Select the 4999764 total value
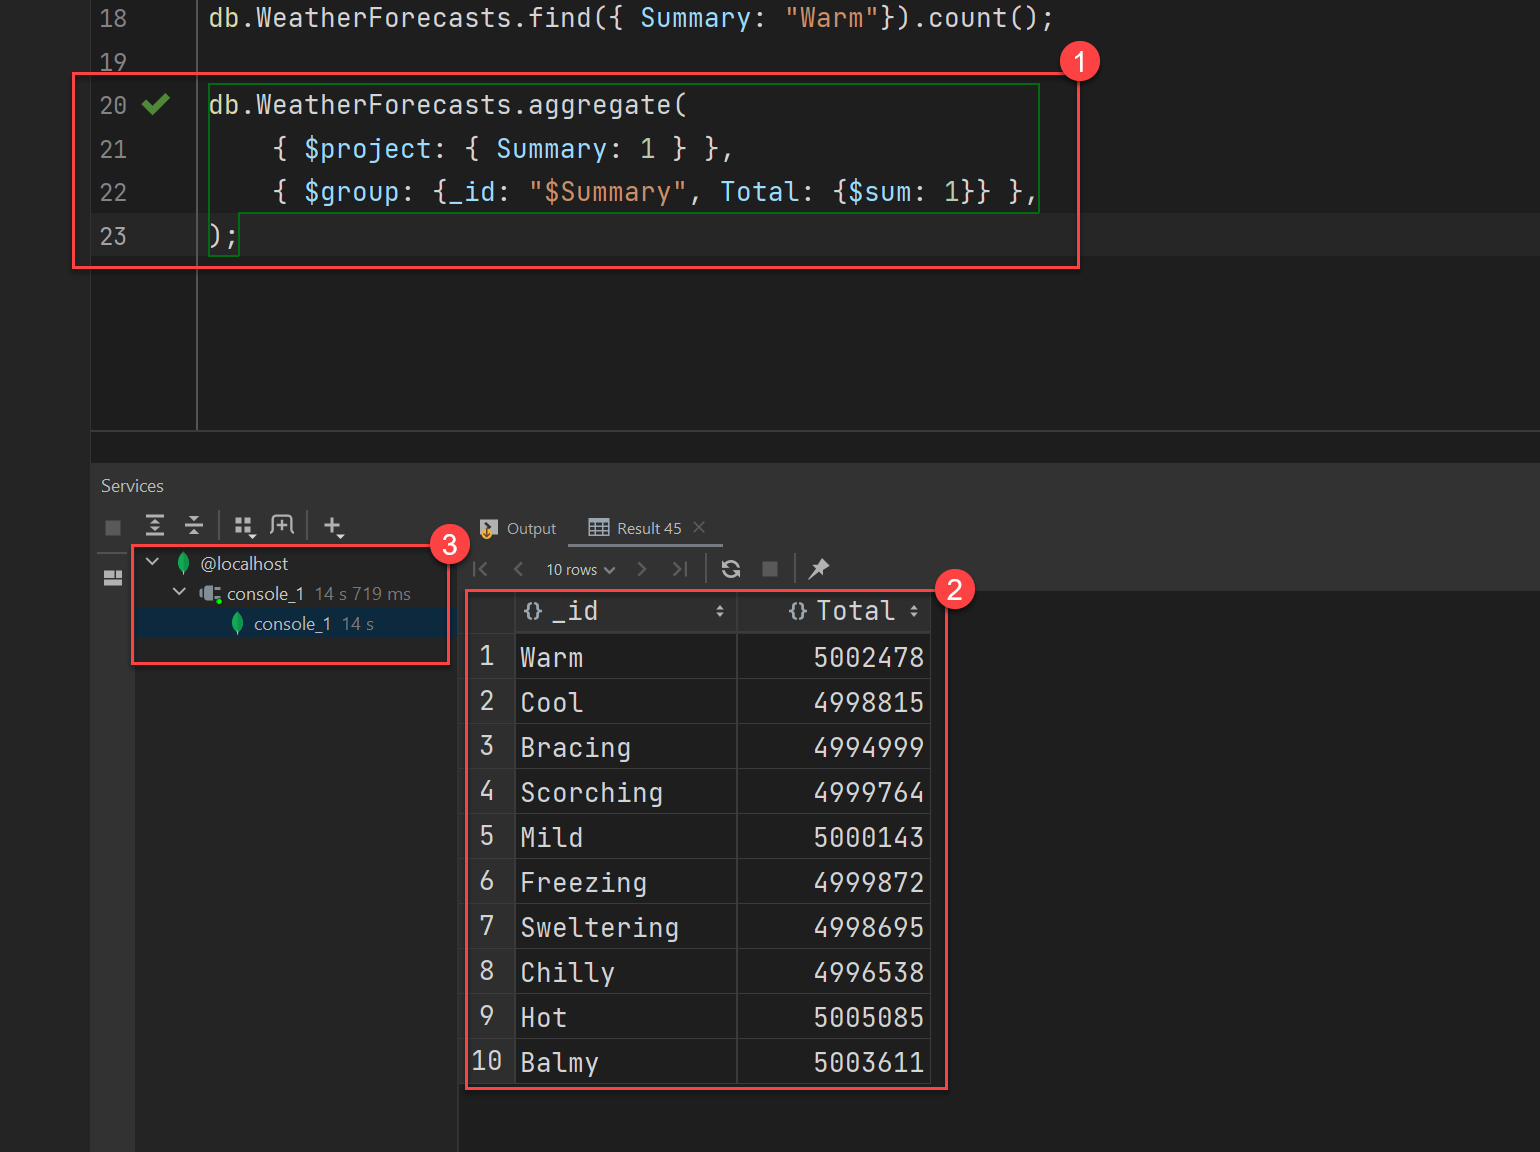 click(x=834, y=792)
